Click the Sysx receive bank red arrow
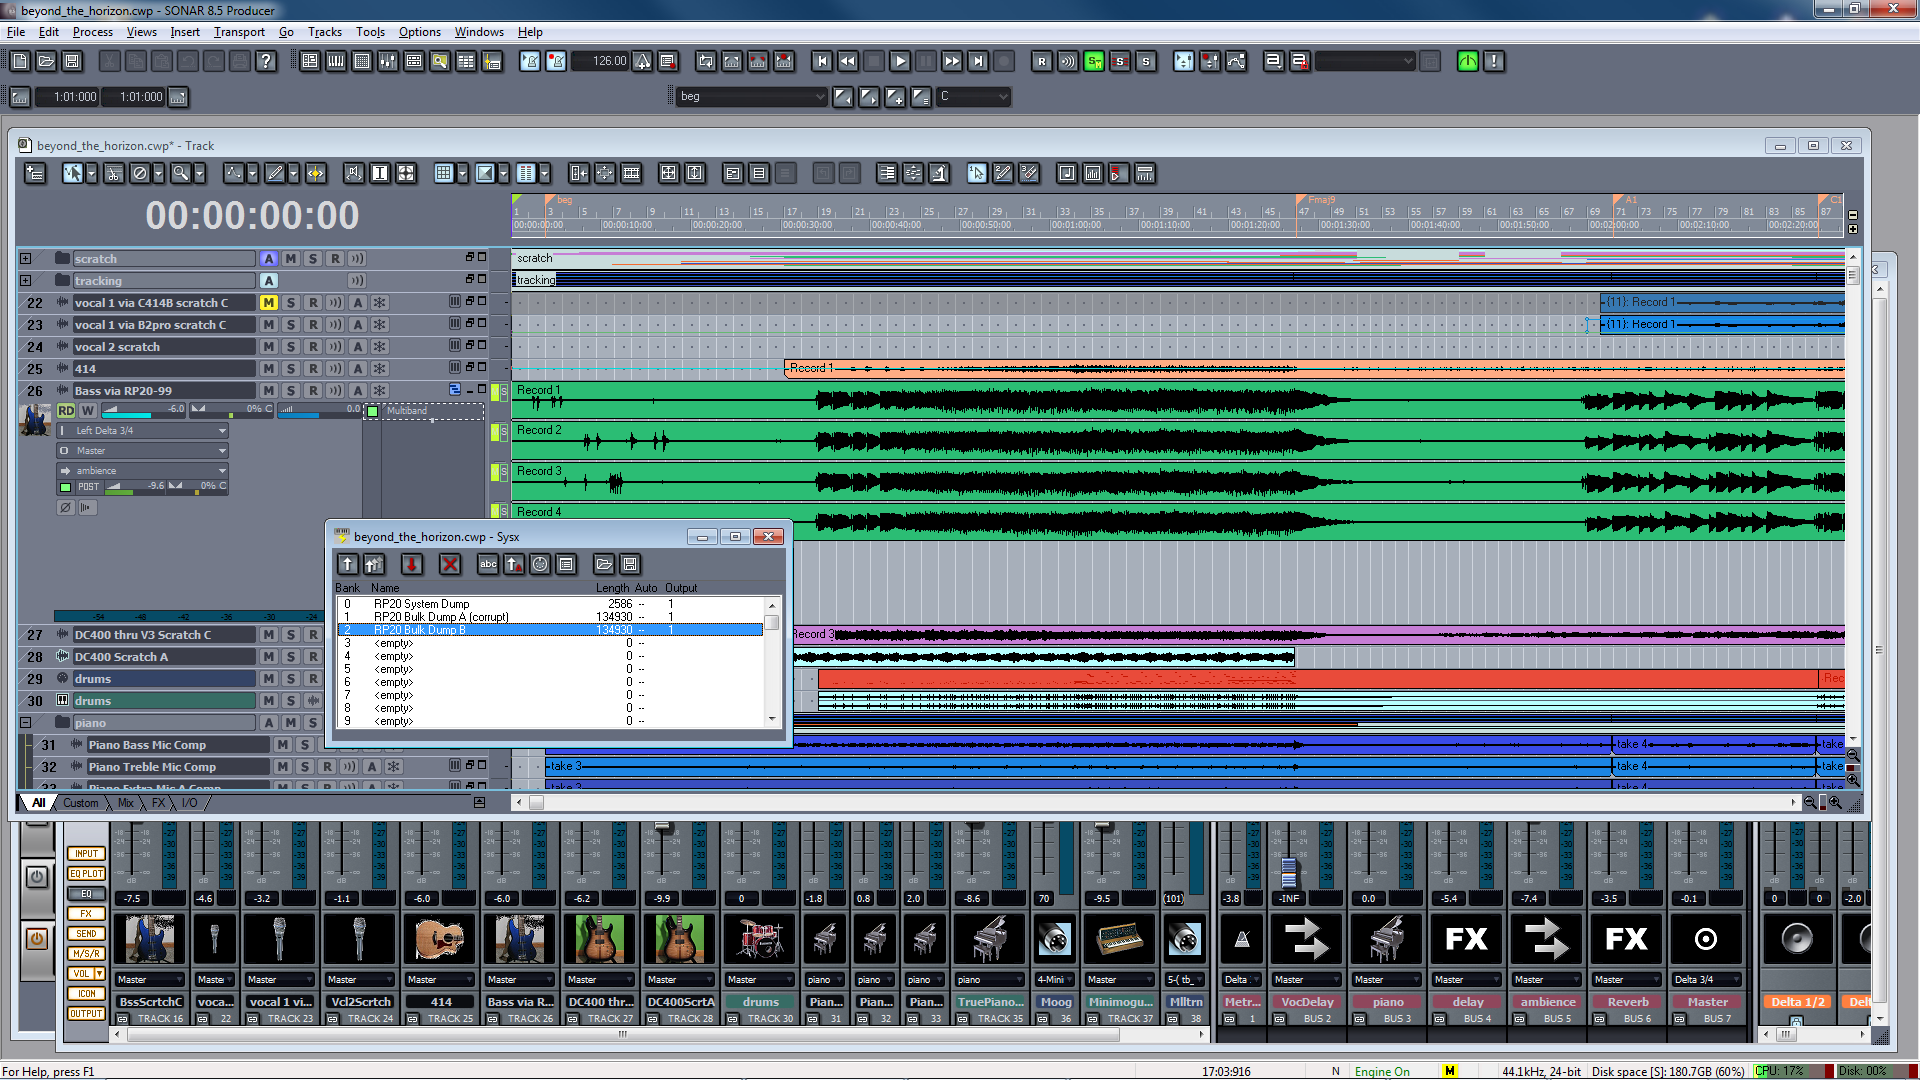 coord(412,564)
